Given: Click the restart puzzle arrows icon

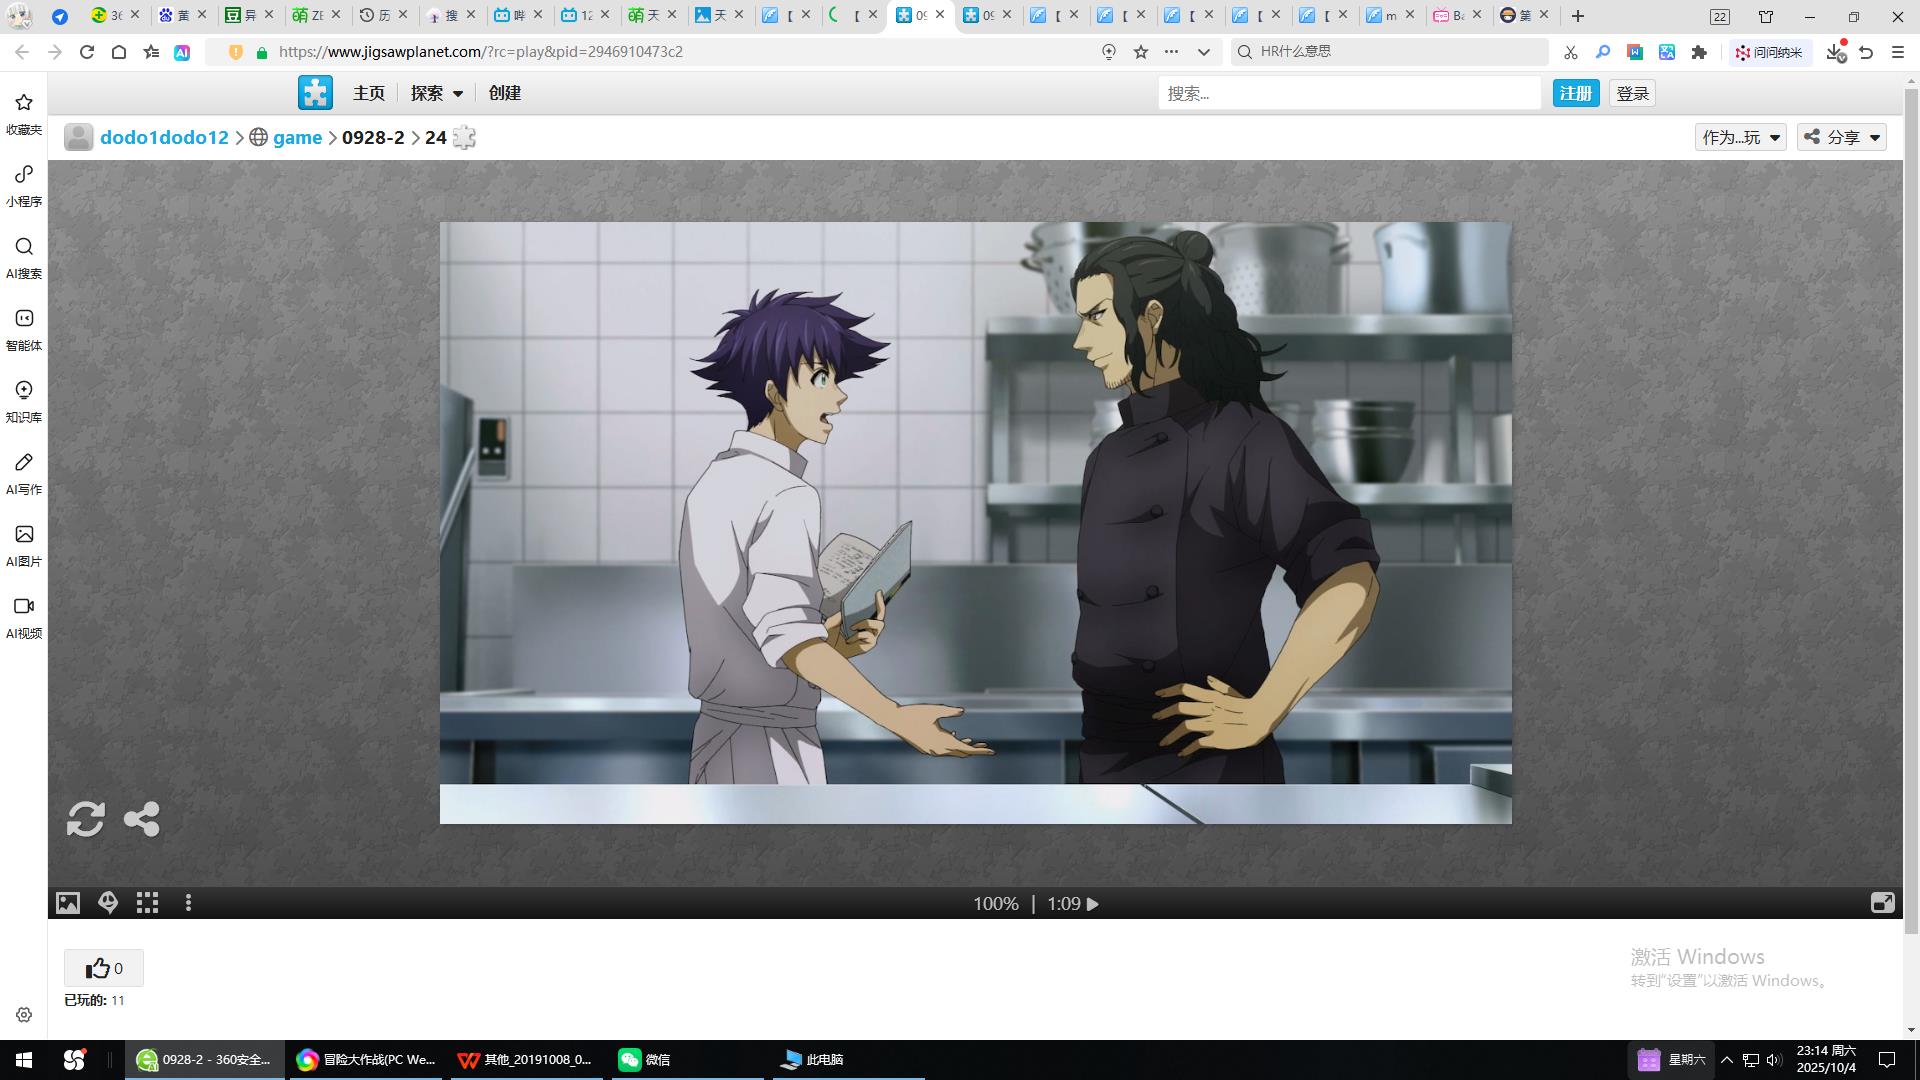Looking at the screenshot, I should click(85, 819).
